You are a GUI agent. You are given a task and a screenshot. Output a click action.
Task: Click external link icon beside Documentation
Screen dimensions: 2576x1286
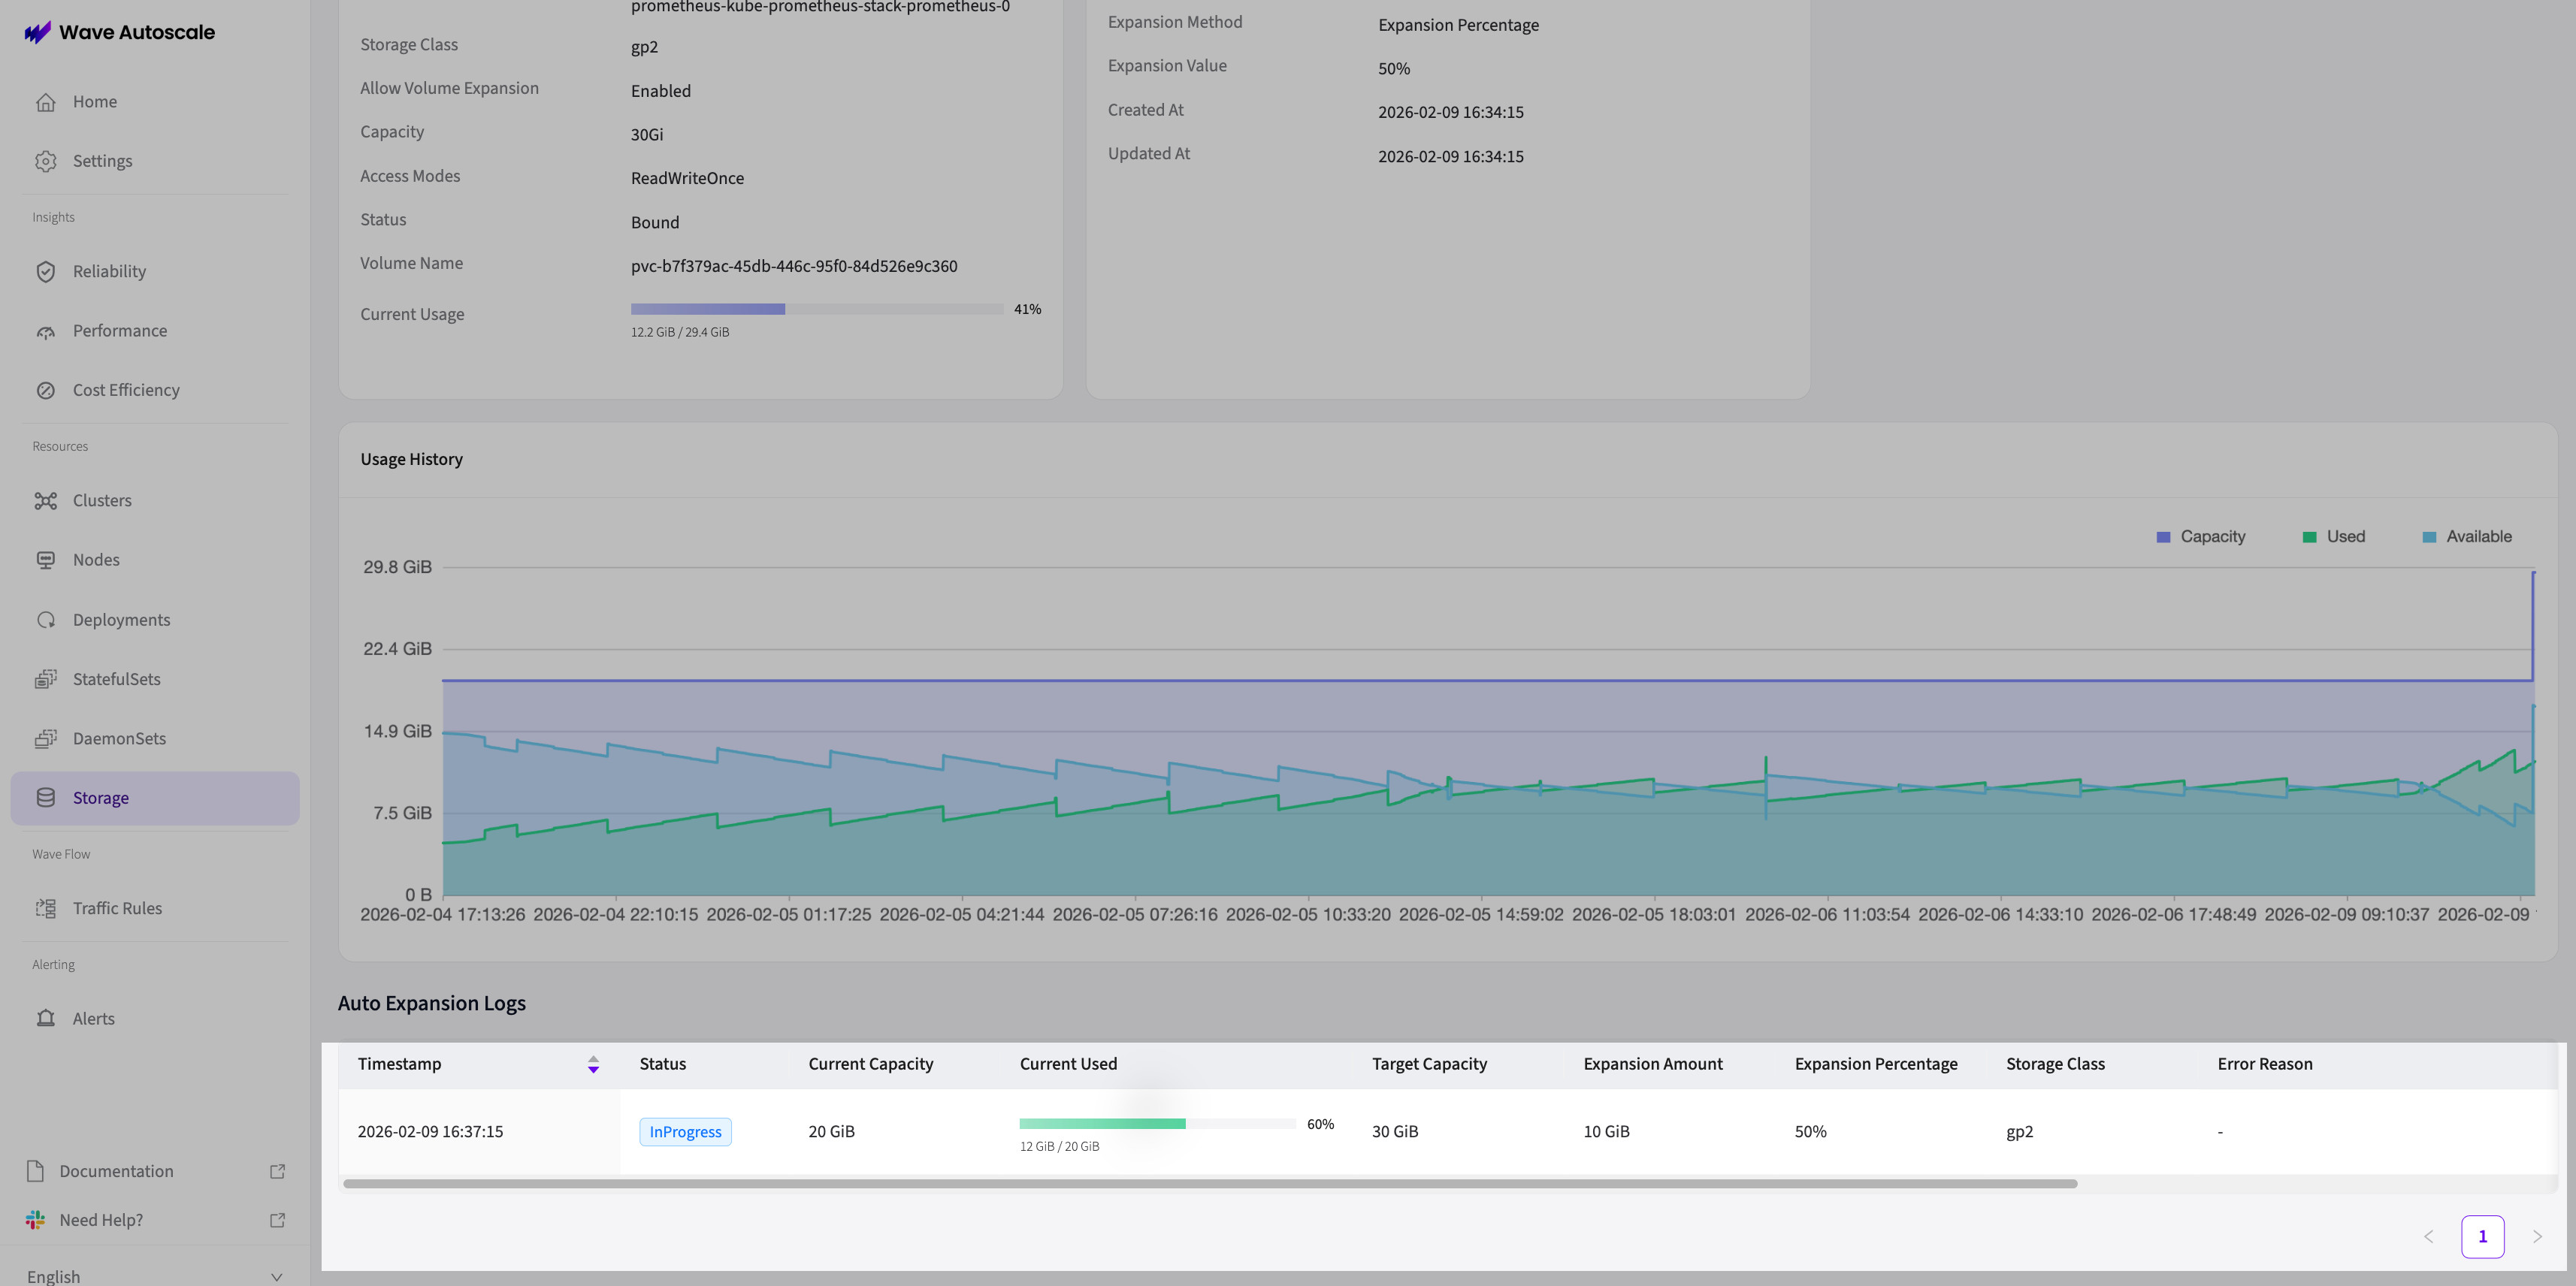(278, 1171)
